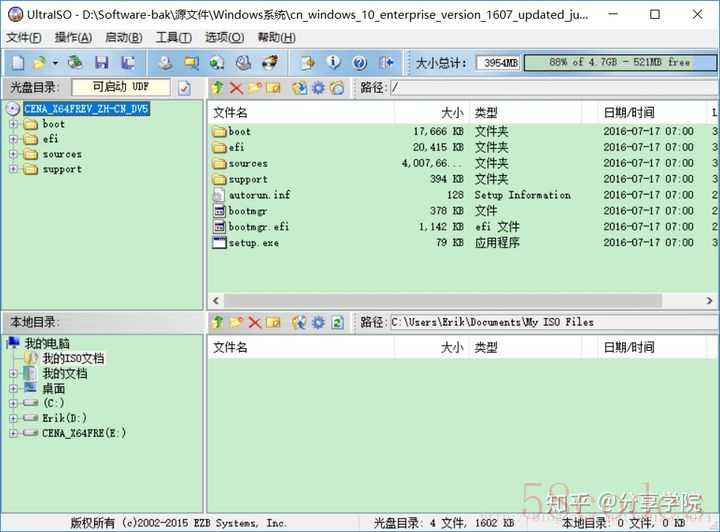
Task: Click the Make CD/DVD image icon
Action: coord(165,62)
